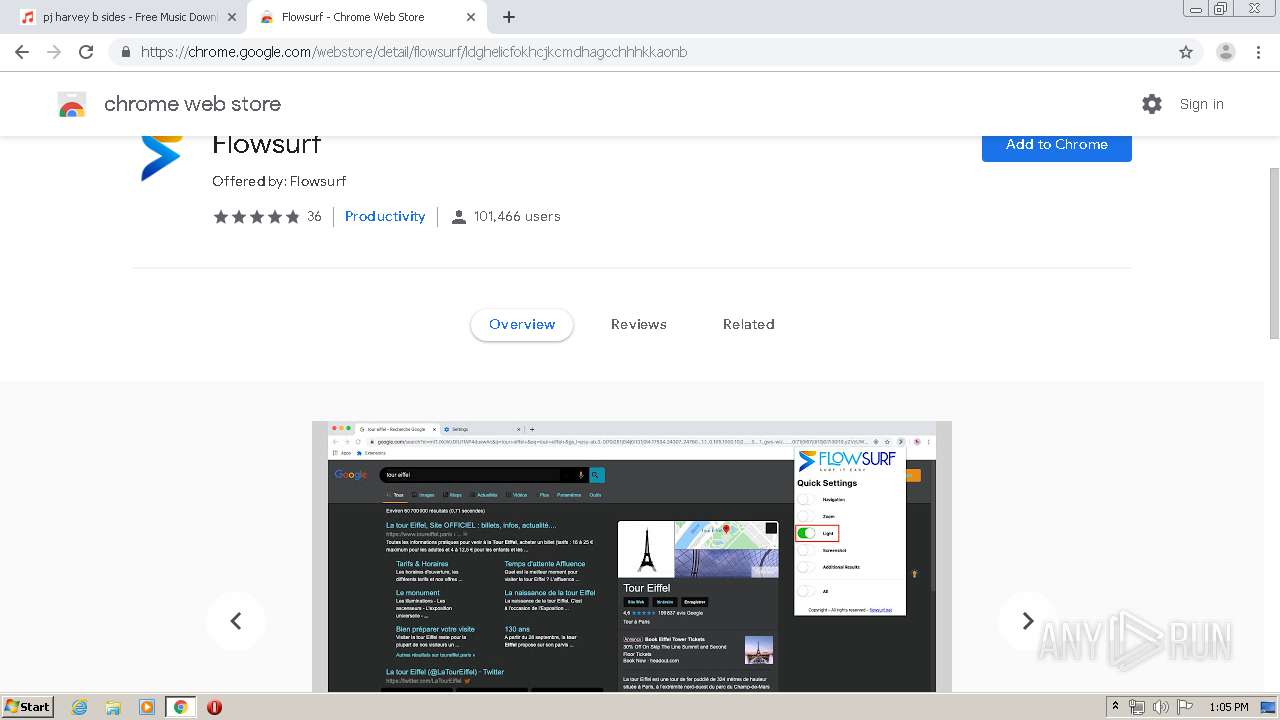Viewport: 1280px width, 720px height.
Task: Close the pj harvey b sides tab
Action: pyautogui.click(x=232, y=17)
